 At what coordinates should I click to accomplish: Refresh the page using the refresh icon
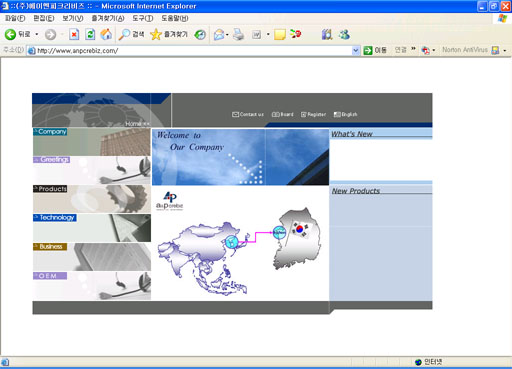[90, 34]
